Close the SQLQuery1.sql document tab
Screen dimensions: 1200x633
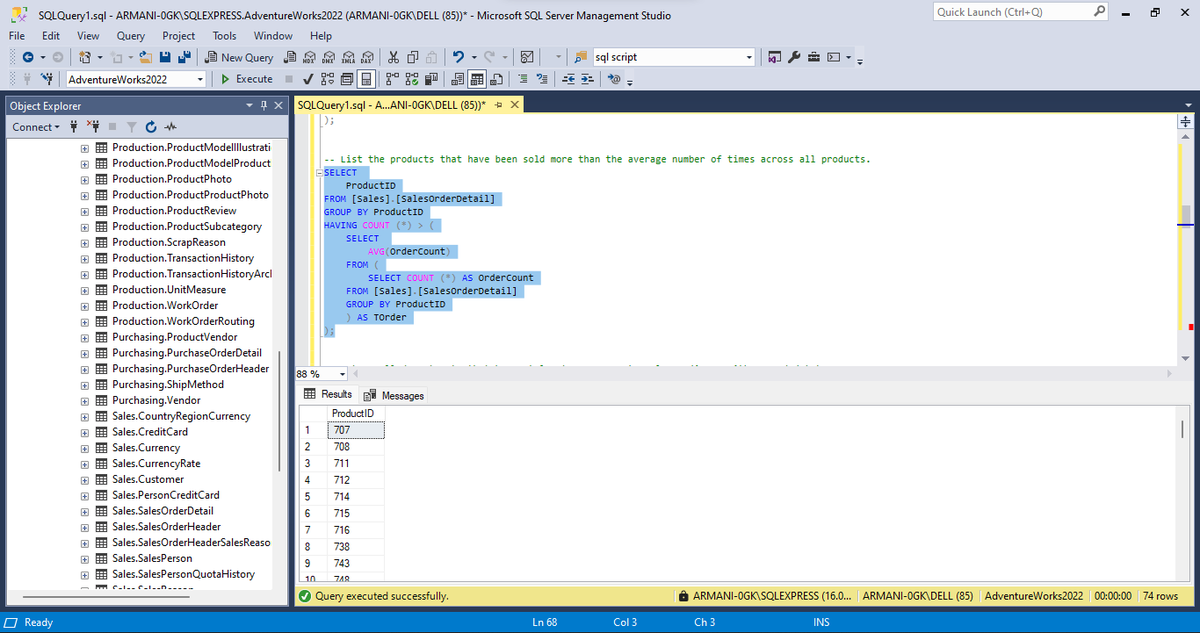(514, 106)
